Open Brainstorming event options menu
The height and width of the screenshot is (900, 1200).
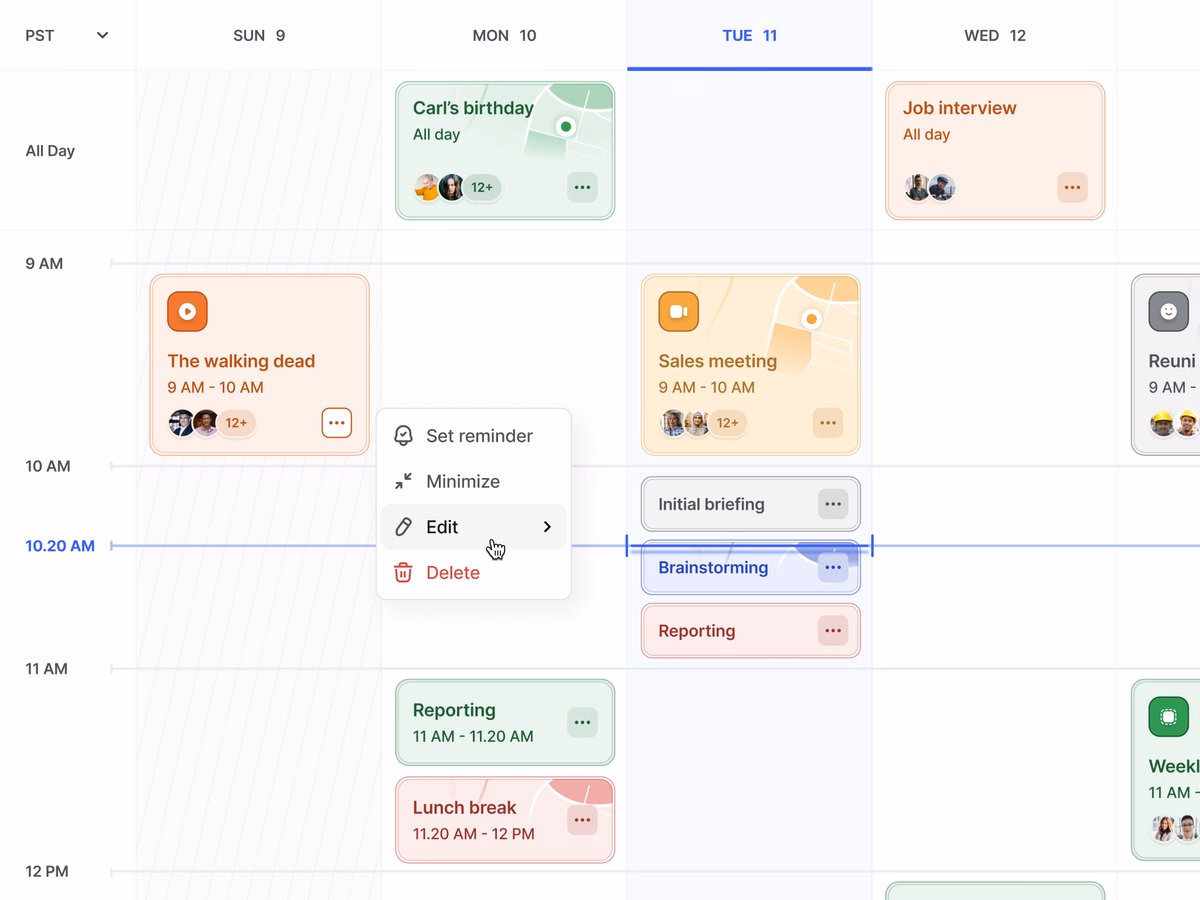pyautogui.click(x=833, y=568)
